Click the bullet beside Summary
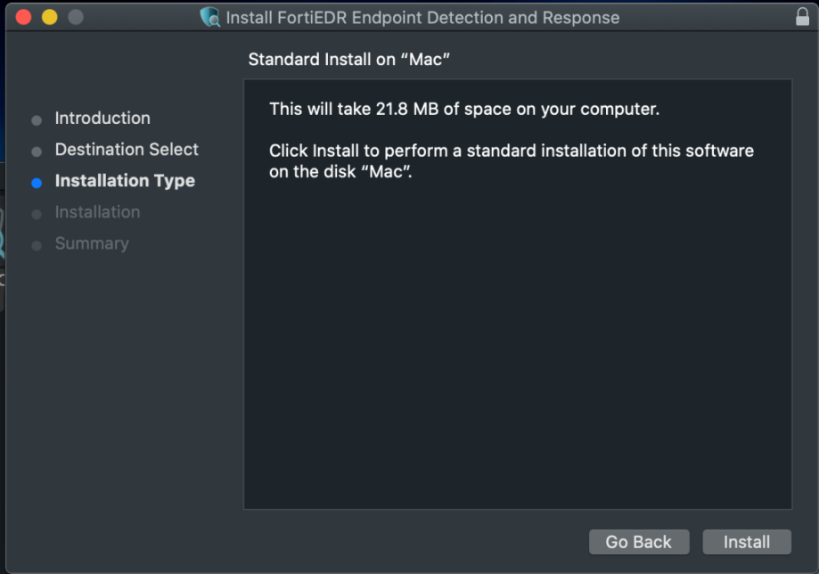The height and width of the screenshot is (574, 819). click(x=37, y=245)
